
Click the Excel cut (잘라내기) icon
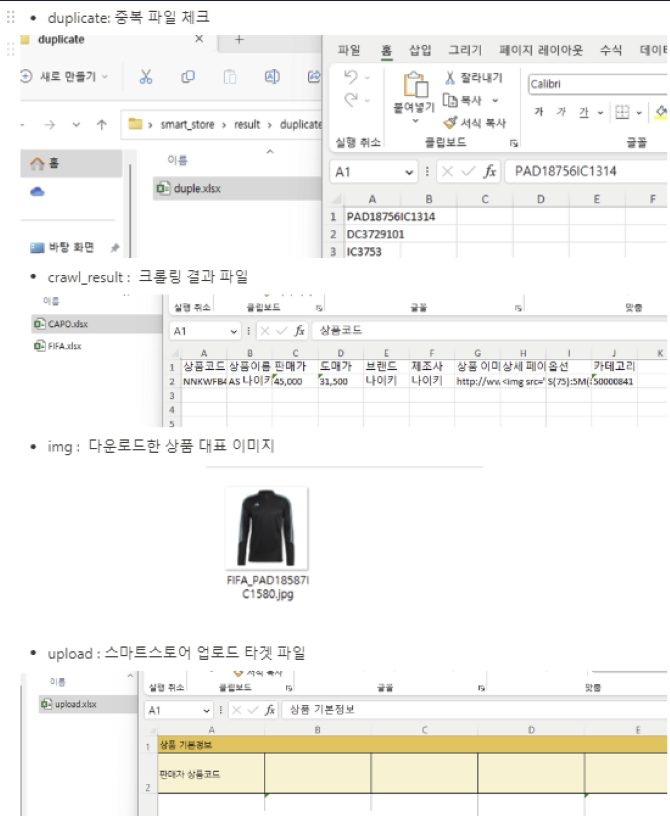tap(450, 78)
